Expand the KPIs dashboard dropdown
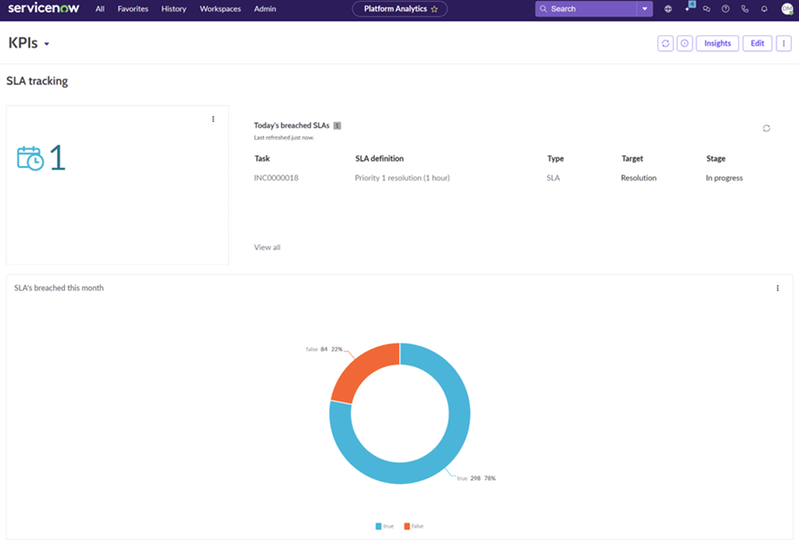The width and height of the screenshot is (799, 548). pyautogui.click(x=47, y=44)
